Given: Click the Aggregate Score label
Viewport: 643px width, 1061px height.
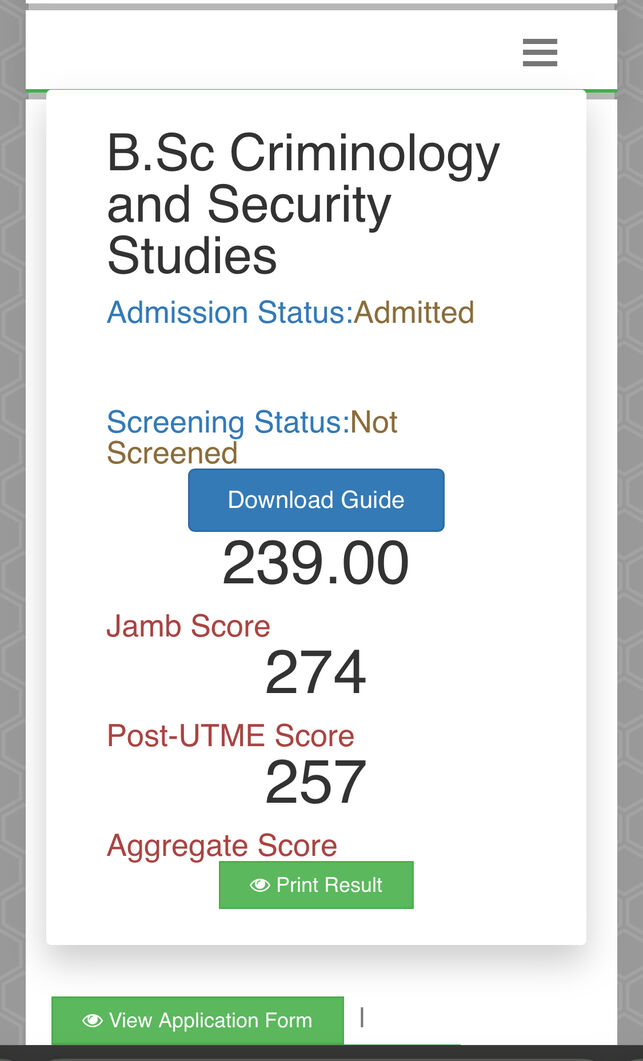Looking at the screenshot, I should tap(222, 846).
